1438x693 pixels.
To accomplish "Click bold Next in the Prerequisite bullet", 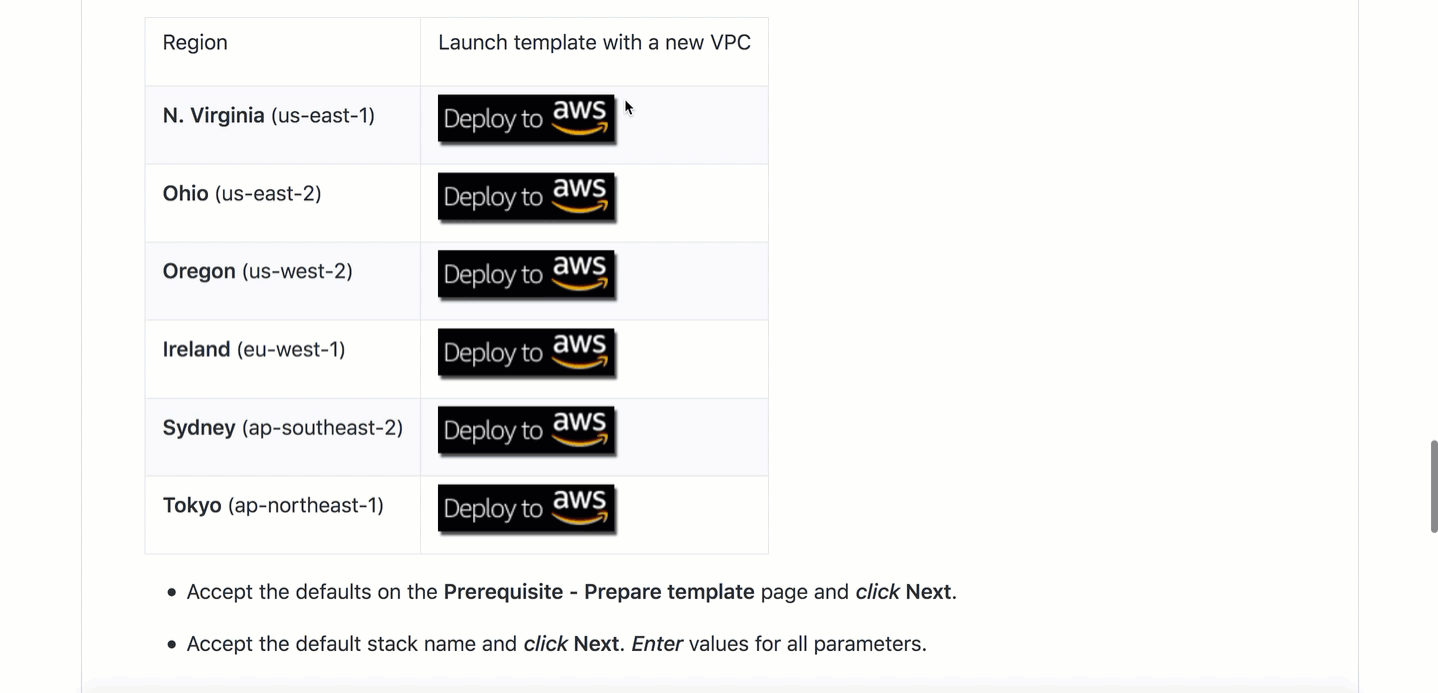I will [x=928, y=592].
